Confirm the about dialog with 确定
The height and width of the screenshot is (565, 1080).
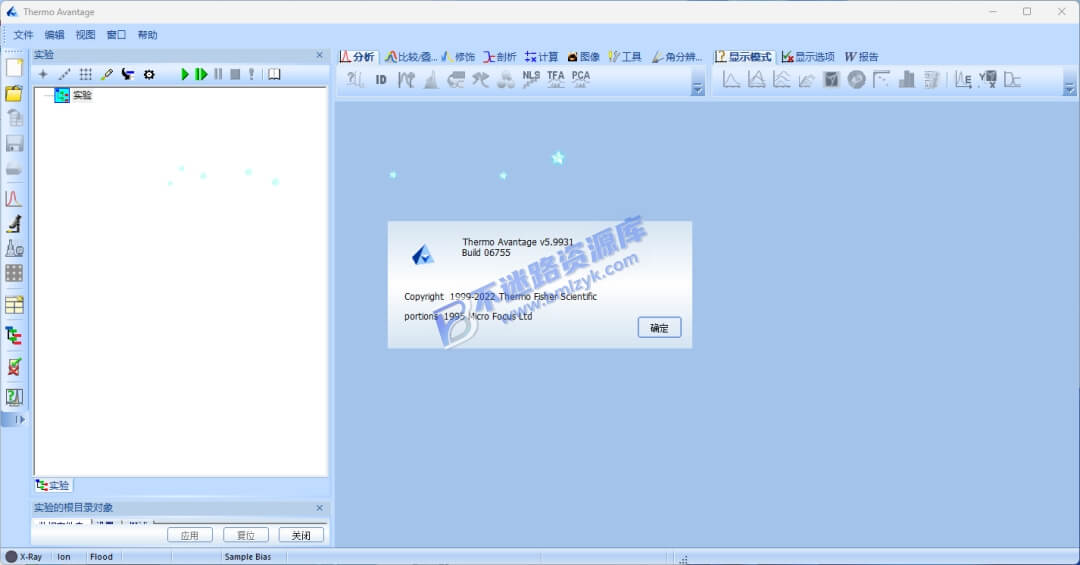click(659, 328)
